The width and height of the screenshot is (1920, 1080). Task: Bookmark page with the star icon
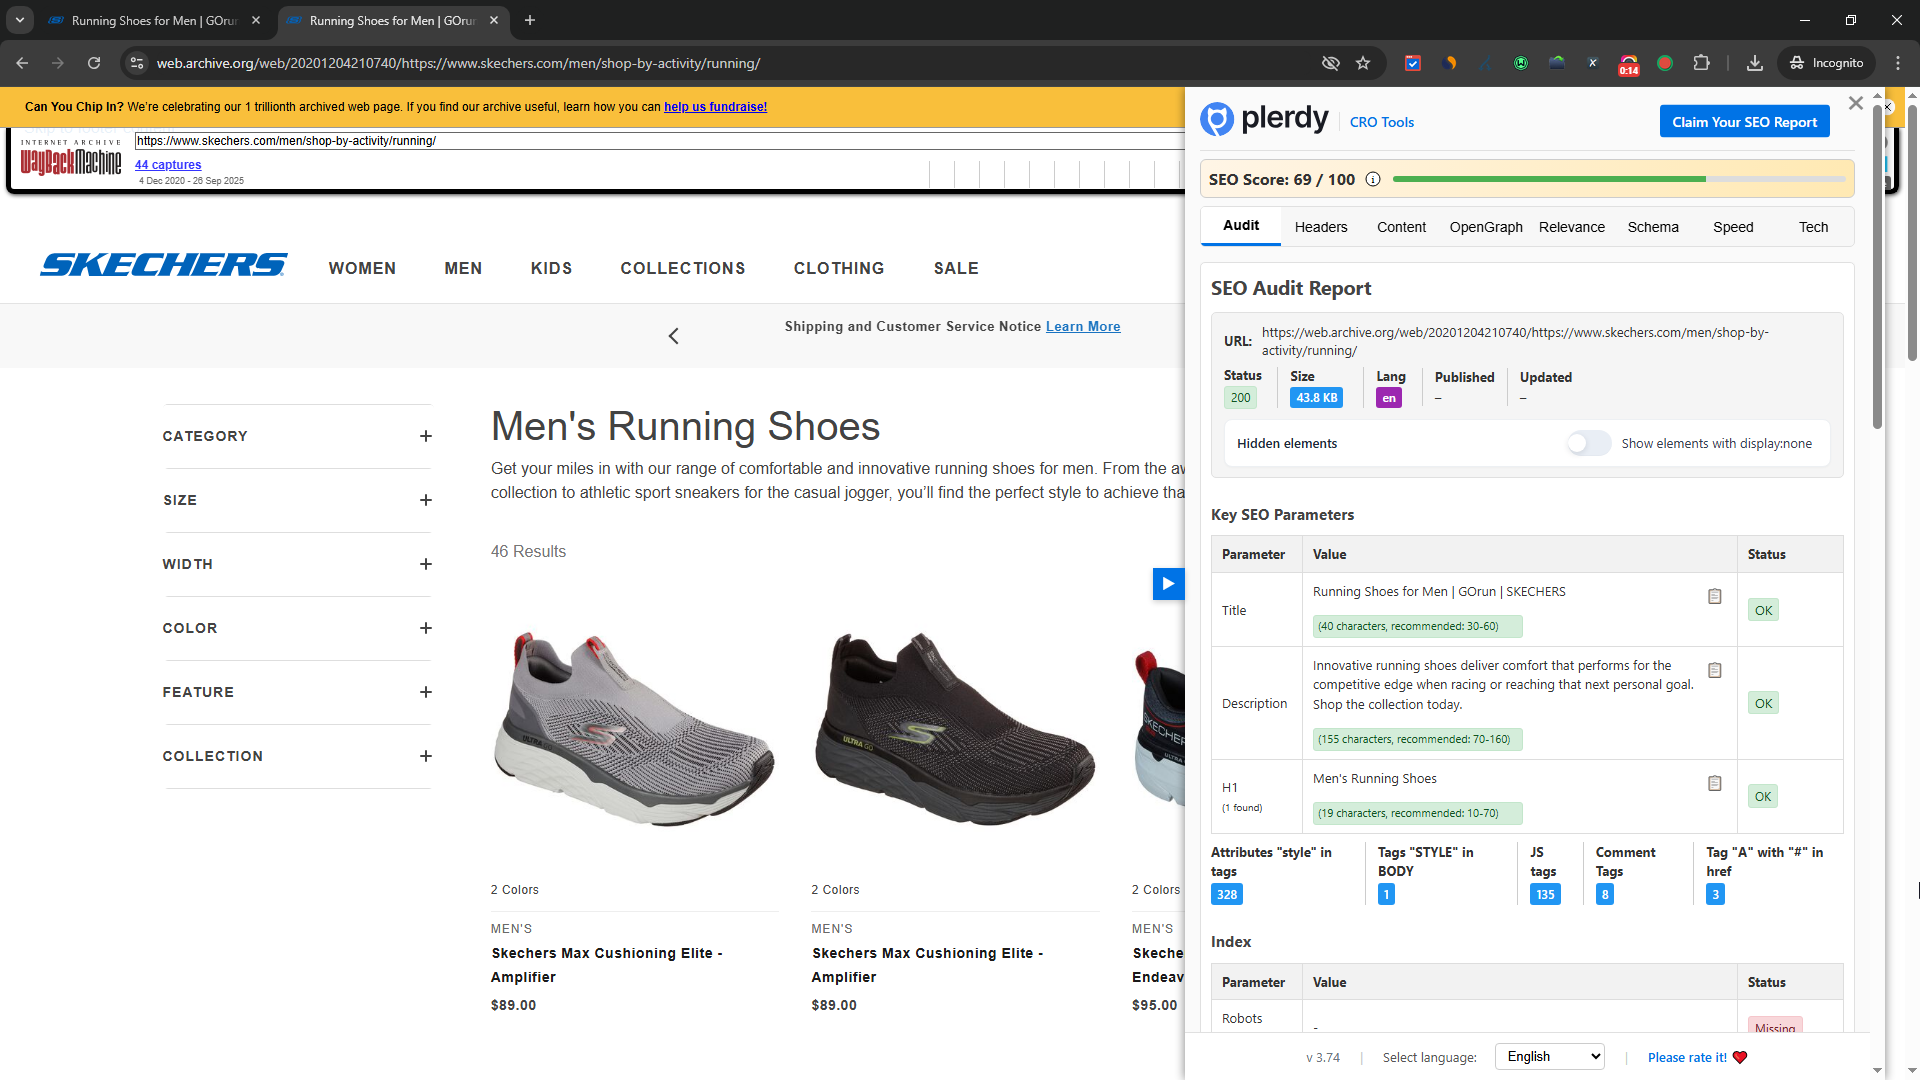(1363, 63)
